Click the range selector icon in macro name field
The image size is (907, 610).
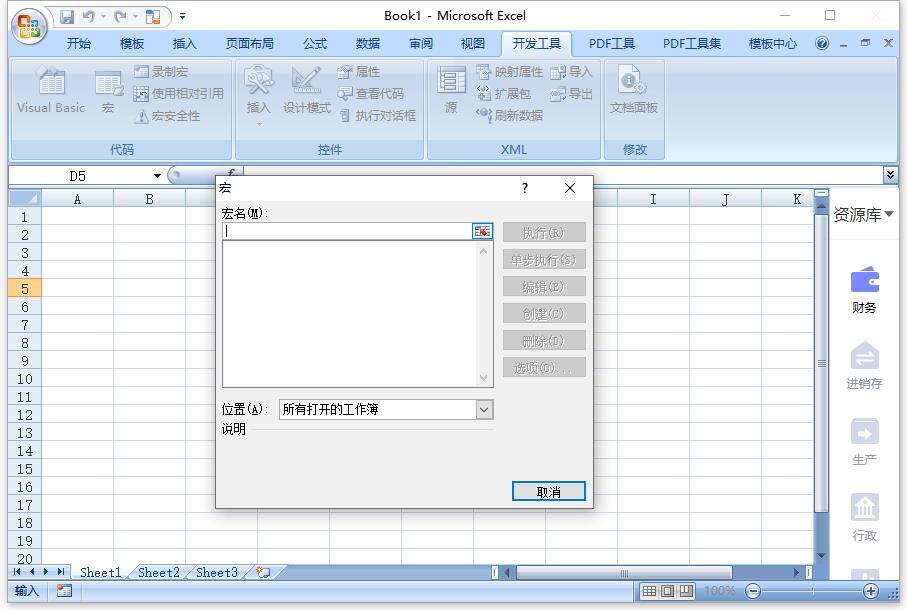482,232
